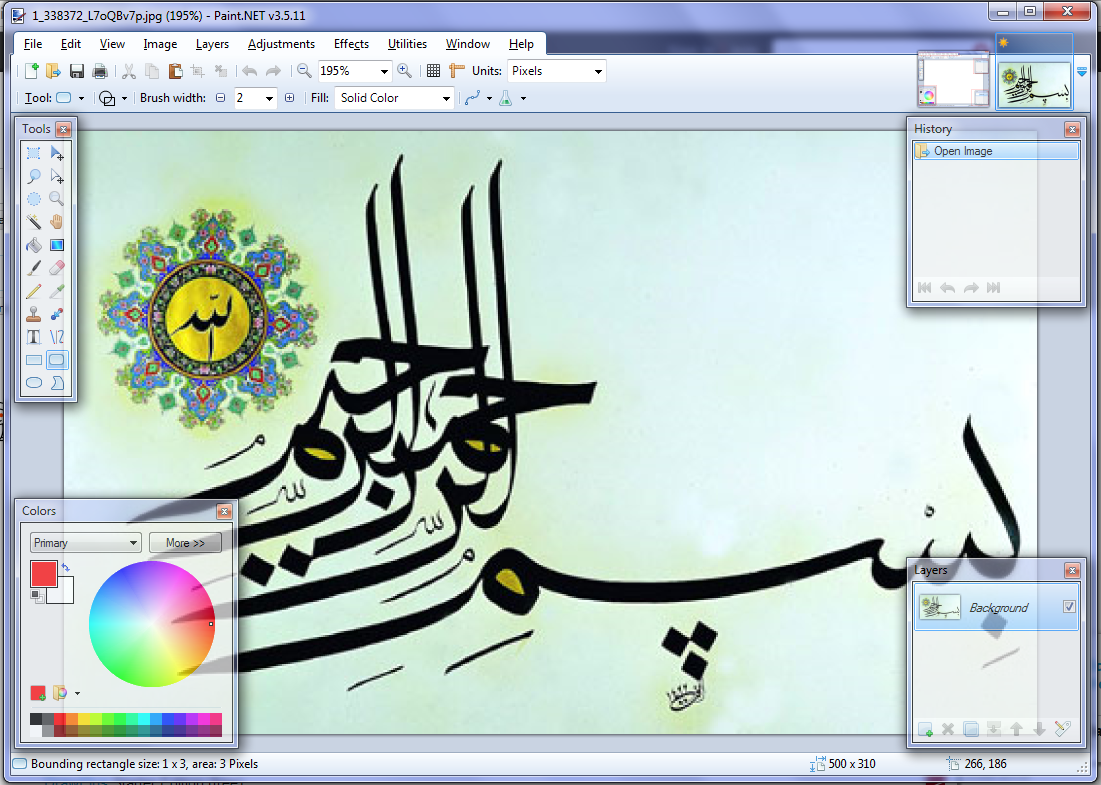Image resolution: width=1101 pixels, height=785 pixels.
Task: Swap primary and secondary colors arrow
Action: tap(65, 567)
